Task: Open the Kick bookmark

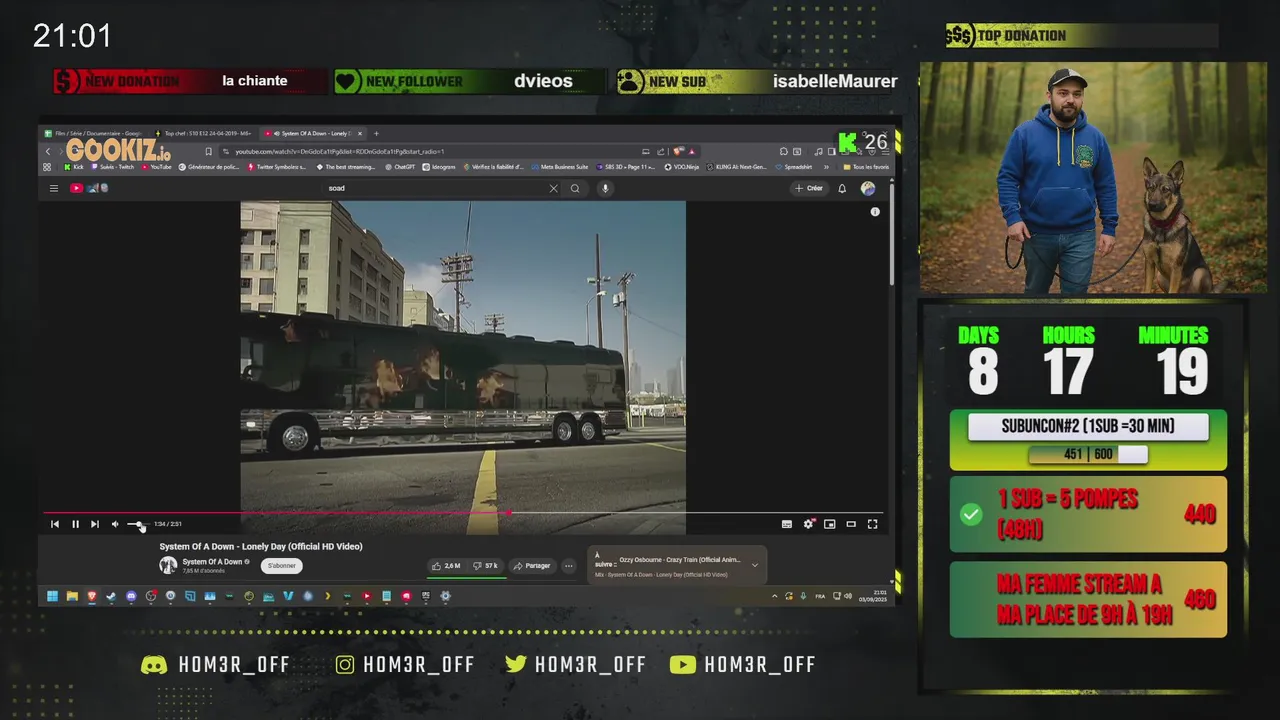Action: click(72, 167)
